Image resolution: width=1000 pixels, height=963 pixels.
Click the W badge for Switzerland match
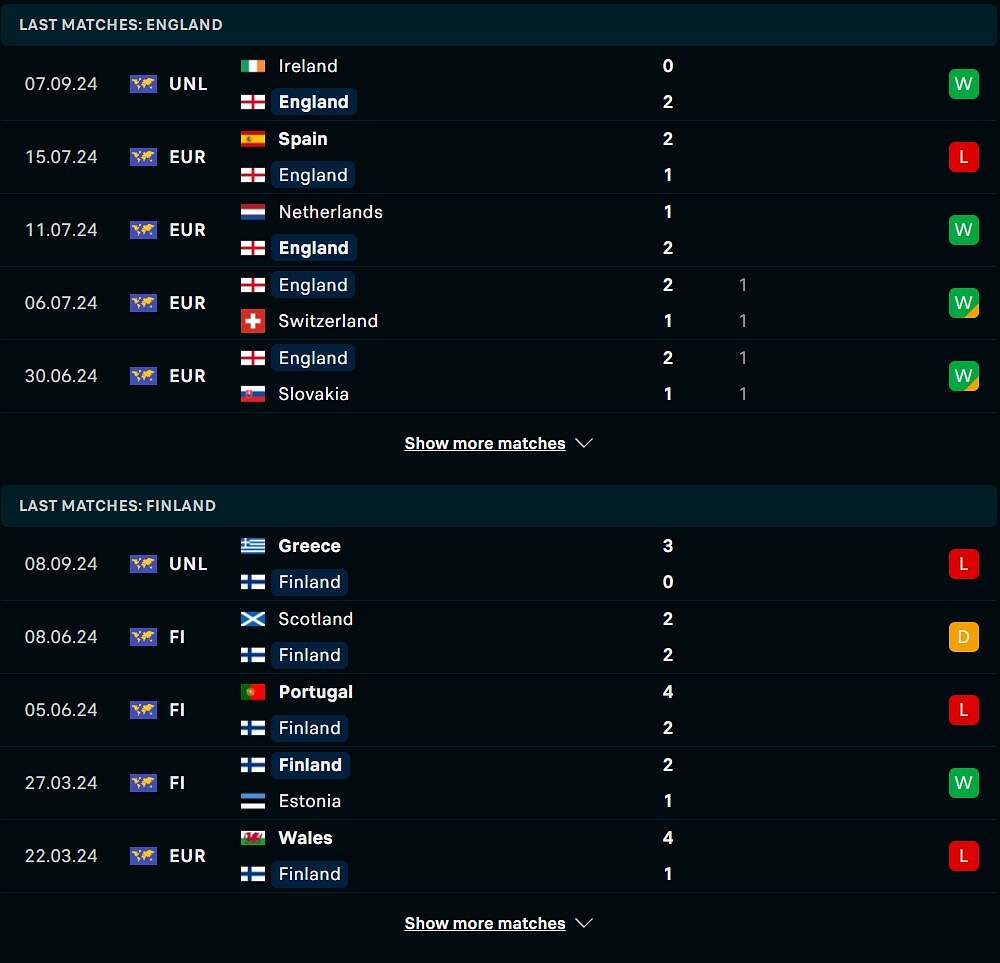[963, 303]
